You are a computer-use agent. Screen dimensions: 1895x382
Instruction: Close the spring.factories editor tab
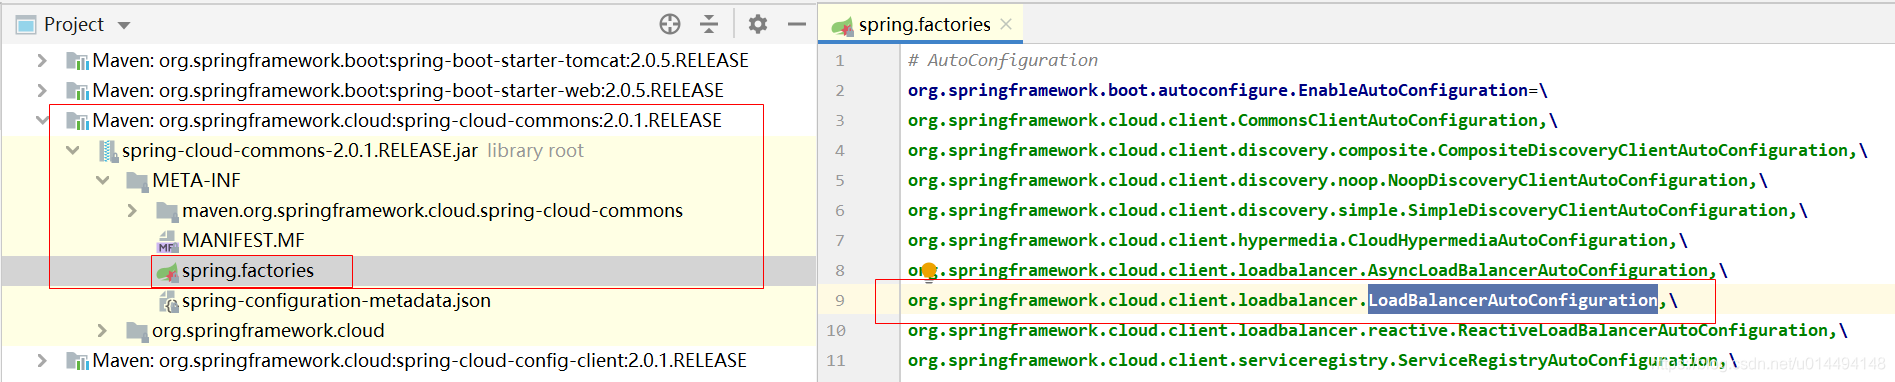pos(1006,24)
